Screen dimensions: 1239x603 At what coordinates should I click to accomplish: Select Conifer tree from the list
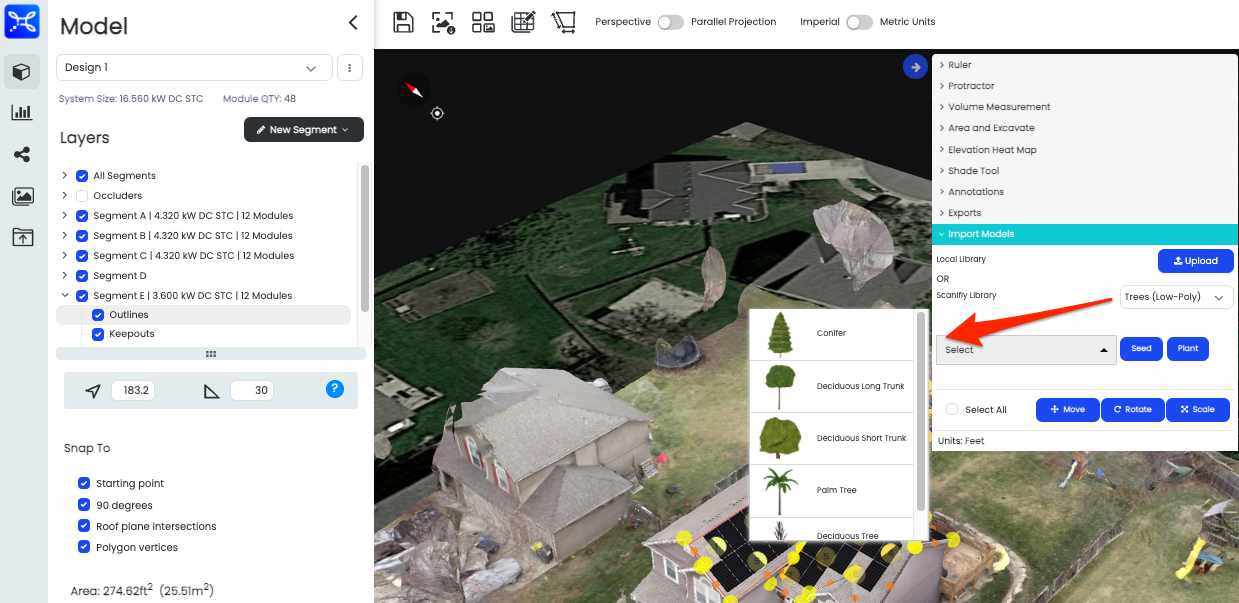832,334
